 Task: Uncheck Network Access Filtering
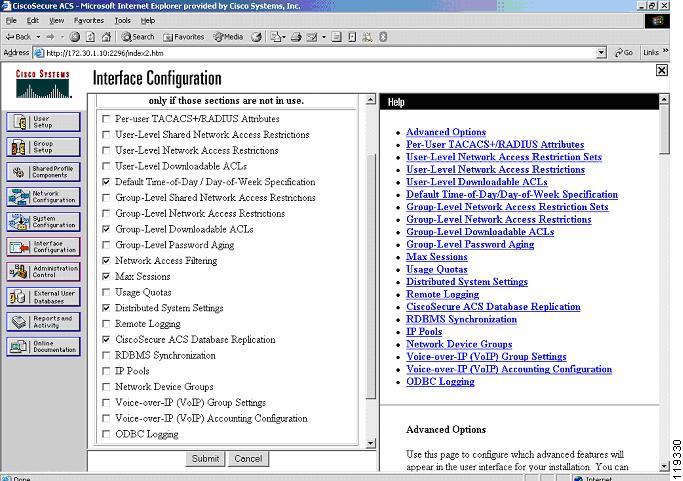pos(106,261)
